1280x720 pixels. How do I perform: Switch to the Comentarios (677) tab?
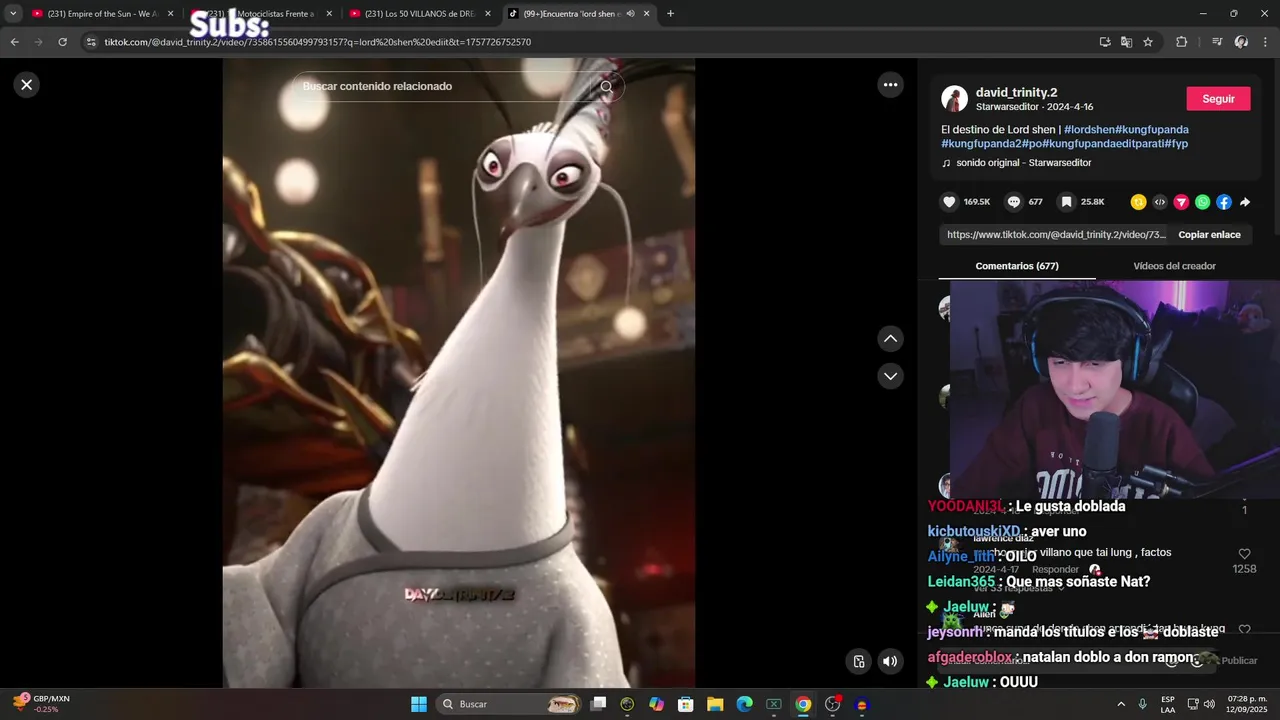click(1017, 266)
